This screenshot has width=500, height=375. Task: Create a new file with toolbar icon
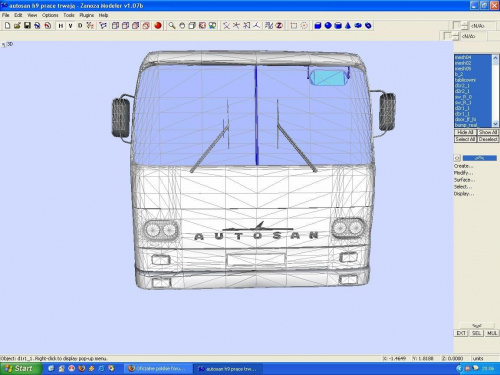coord(7,26)
